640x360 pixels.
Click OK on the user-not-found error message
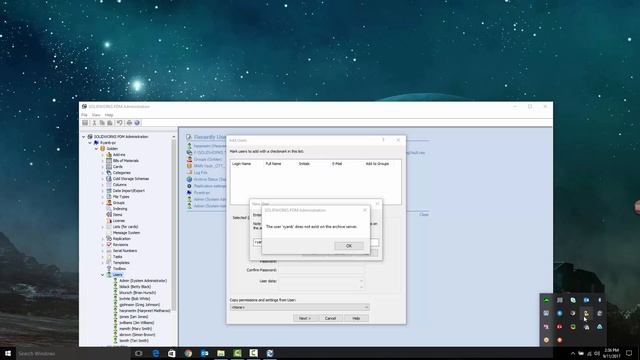coord(349,246)
